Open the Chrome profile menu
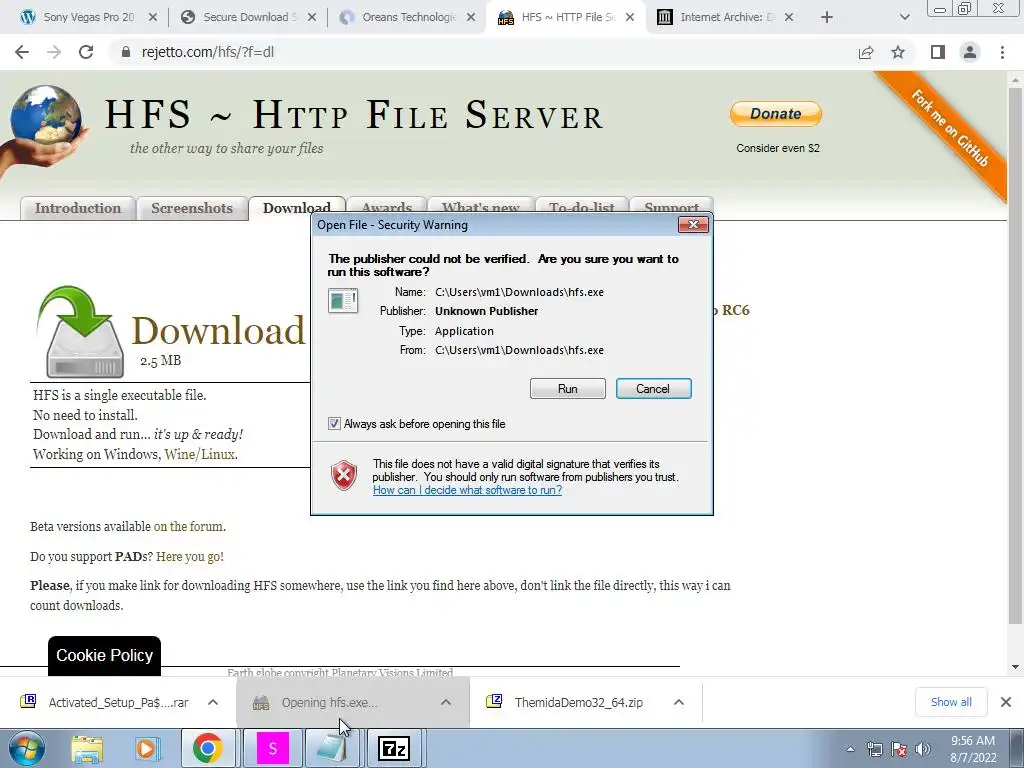1024x768 pixels. pyautogui.click(x=970, y=52)
